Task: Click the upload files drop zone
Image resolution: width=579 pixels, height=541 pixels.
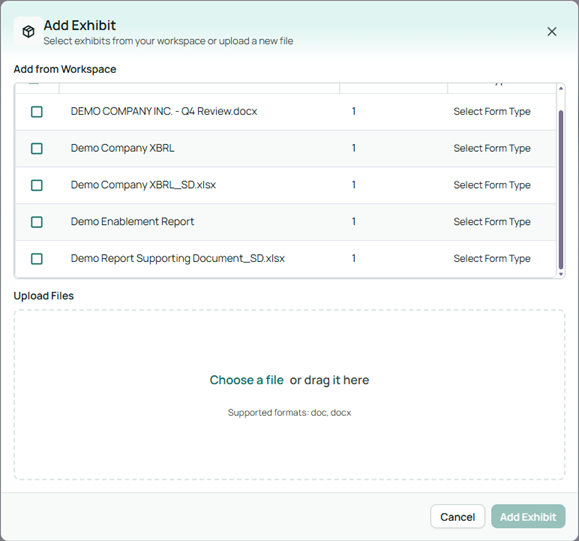Action: [290, 395]
